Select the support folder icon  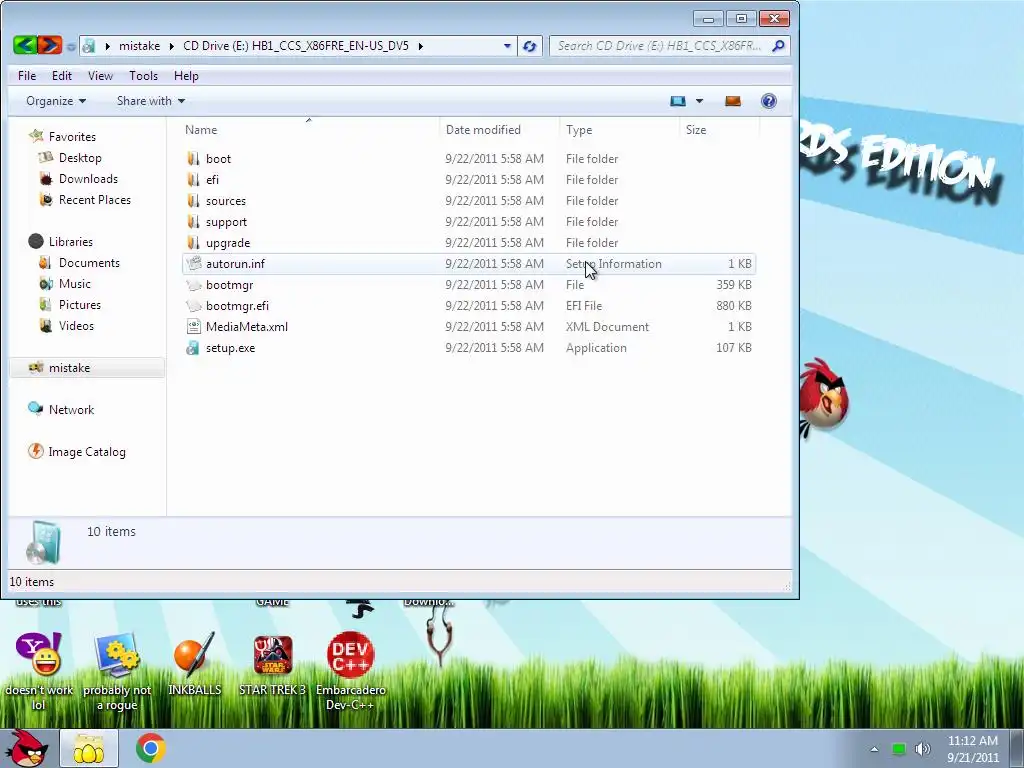(x=193, y=221)
